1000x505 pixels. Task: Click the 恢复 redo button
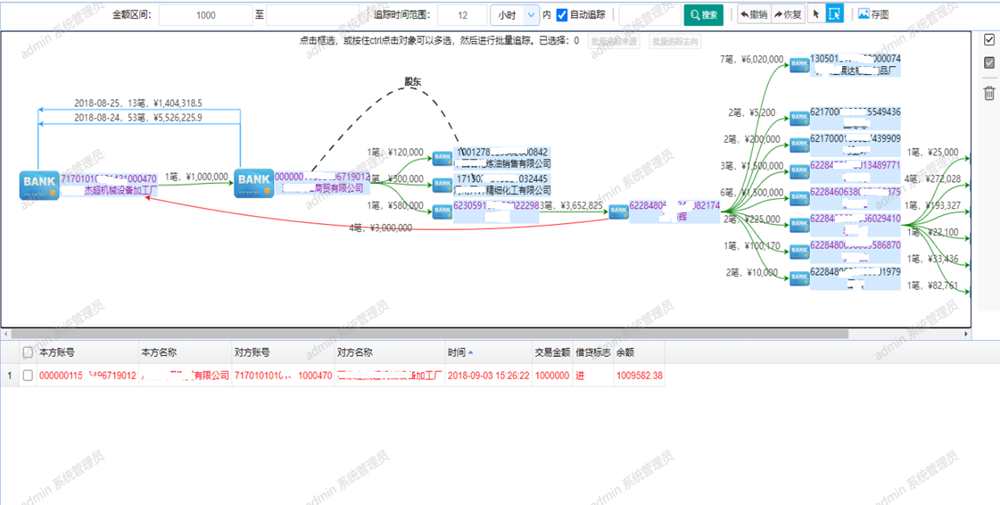788,15
